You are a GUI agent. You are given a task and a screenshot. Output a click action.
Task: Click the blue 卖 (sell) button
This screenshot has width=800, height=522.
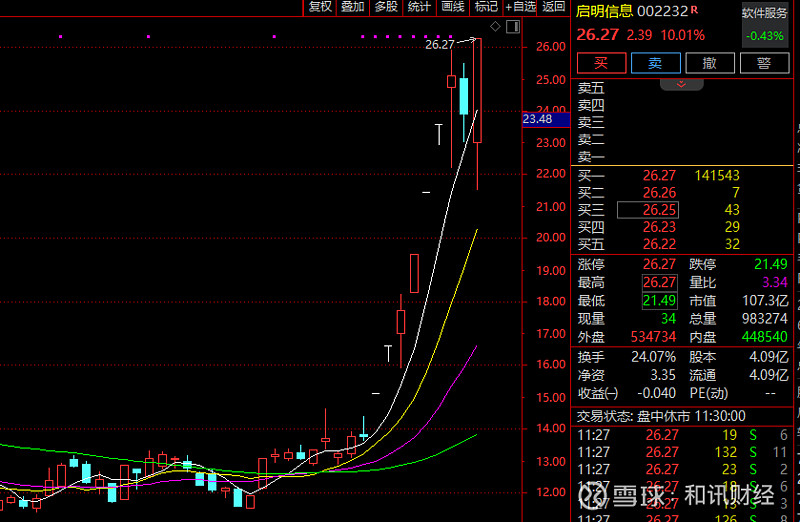tap(655, 63)
